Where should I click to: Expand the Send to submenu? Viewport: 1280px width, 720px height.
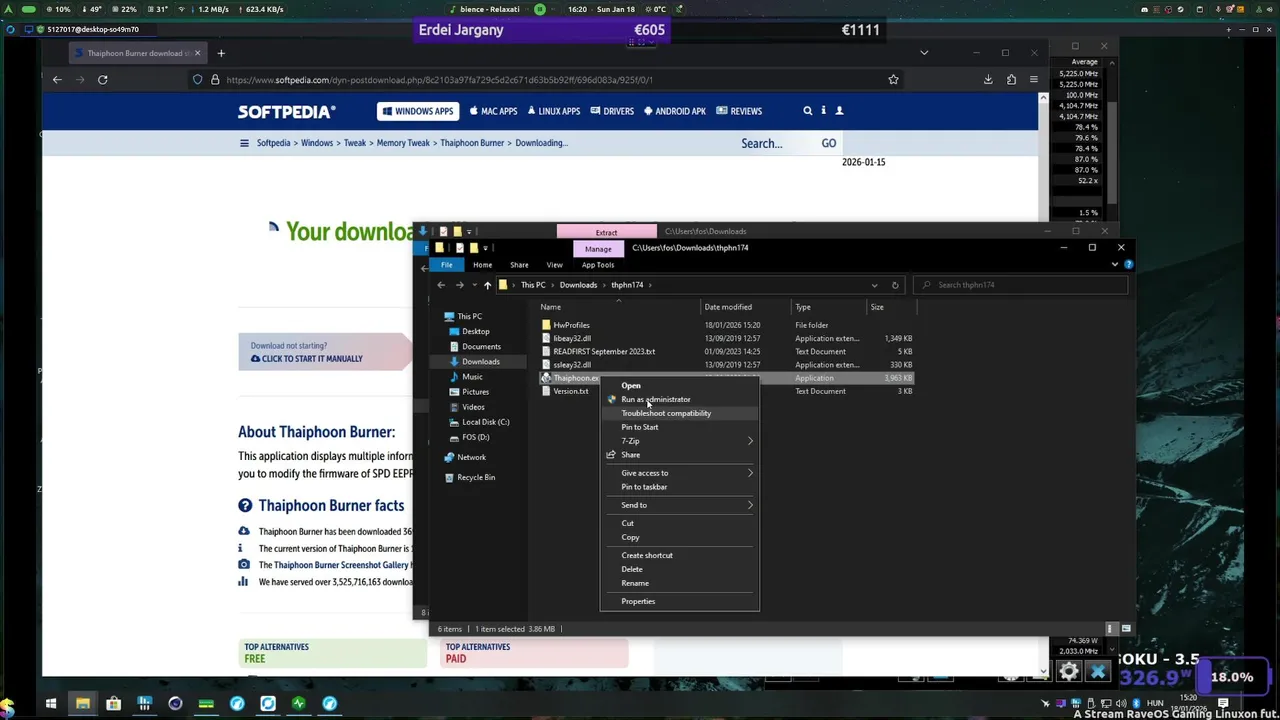tap(680, 505)
